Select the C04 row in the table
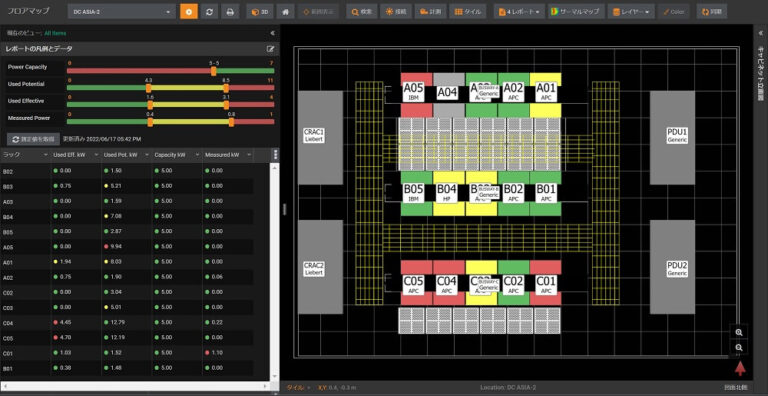The width and height of the screenshot is (768, 396). coord(126,323)
